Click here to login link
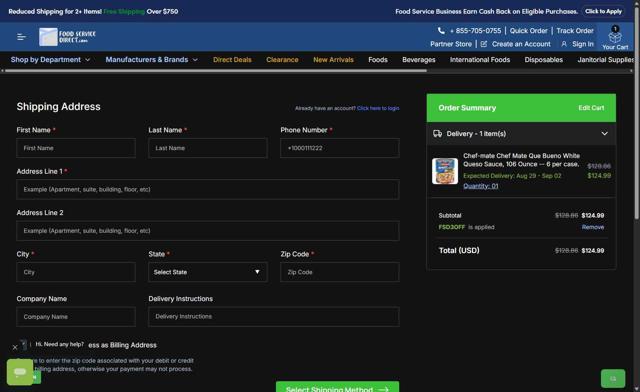640x392 pixels. pos(378,108)
